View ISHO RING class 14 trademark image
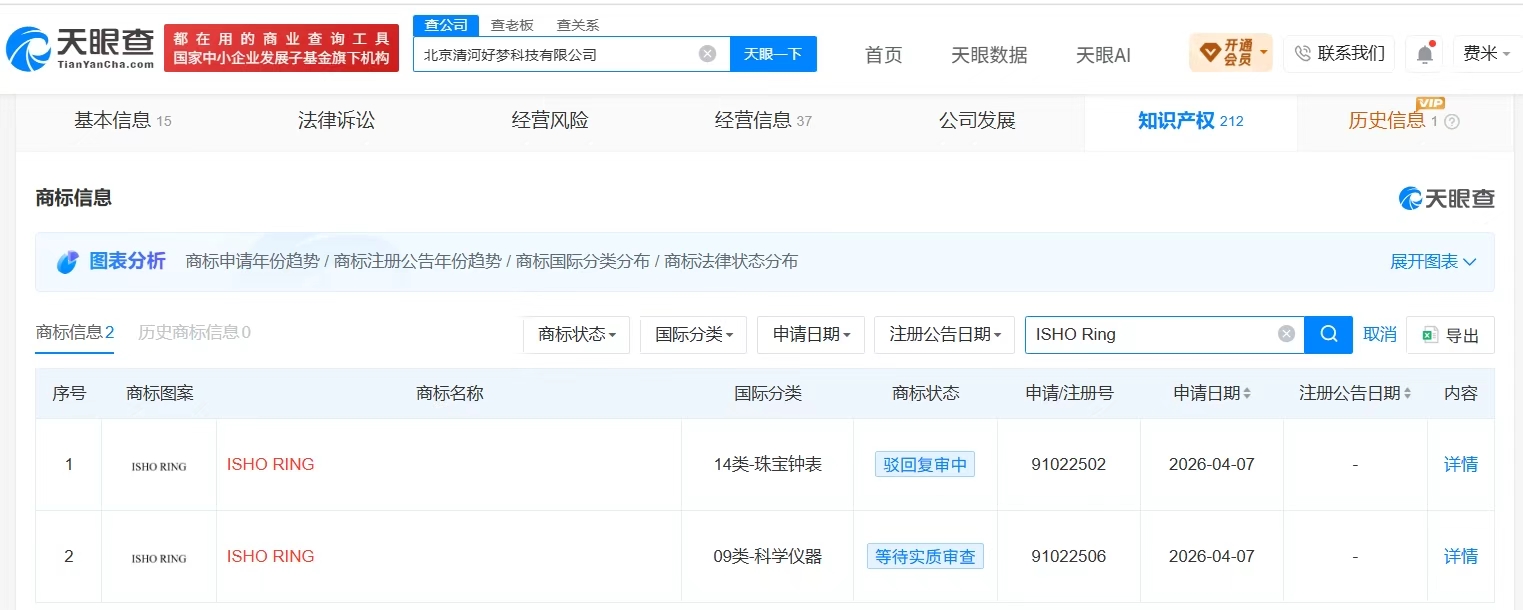This screenshot has height=610, width=1523. 159,465
